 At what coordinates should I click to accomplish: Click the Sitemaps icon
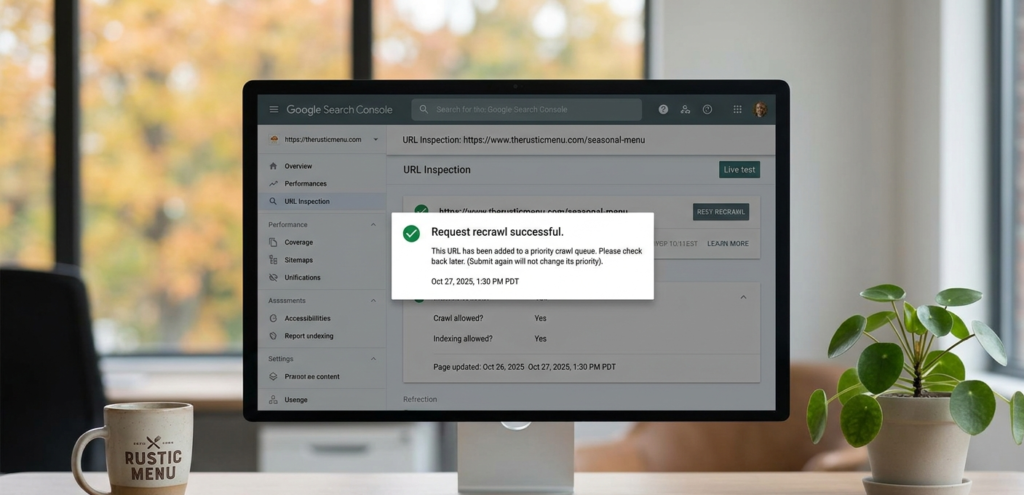[273, 260]
